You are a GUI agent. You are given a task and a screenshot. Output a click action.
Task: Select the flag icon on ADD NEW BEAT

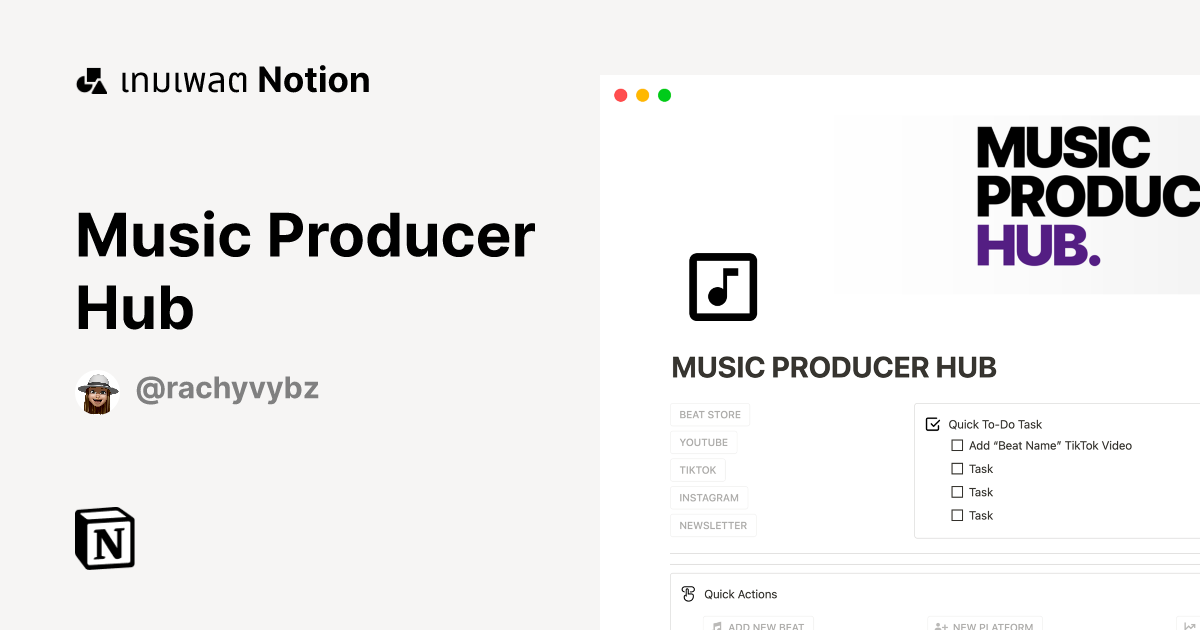tap(715, 625)
